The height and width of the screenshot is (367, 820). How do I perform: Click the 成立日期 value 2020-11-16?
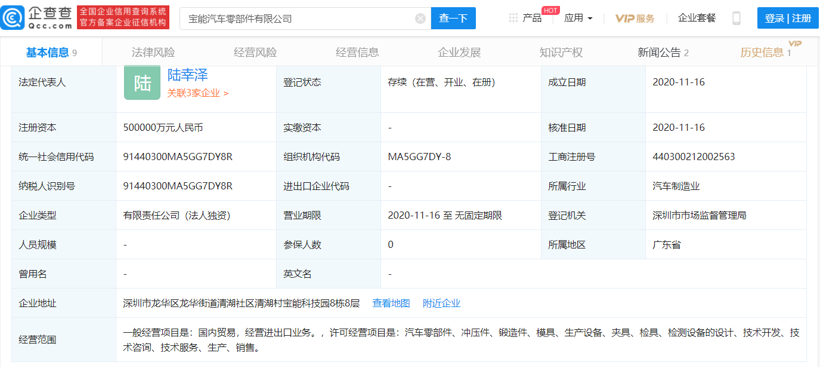click(x=679, y=82)
